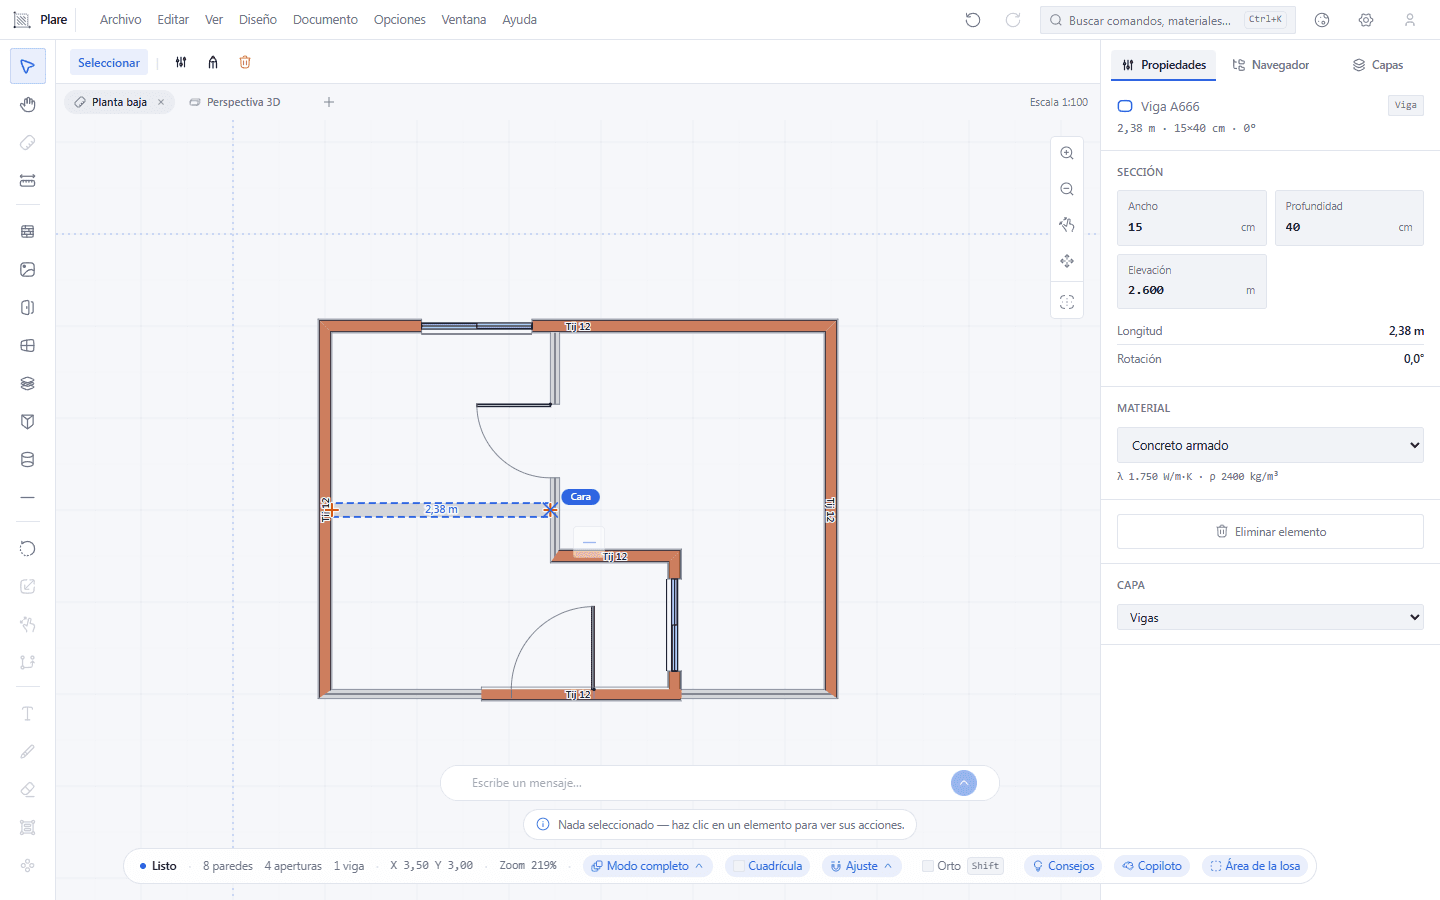Pick the column cylinder tool in sidebar

click(x=28, y=459)
